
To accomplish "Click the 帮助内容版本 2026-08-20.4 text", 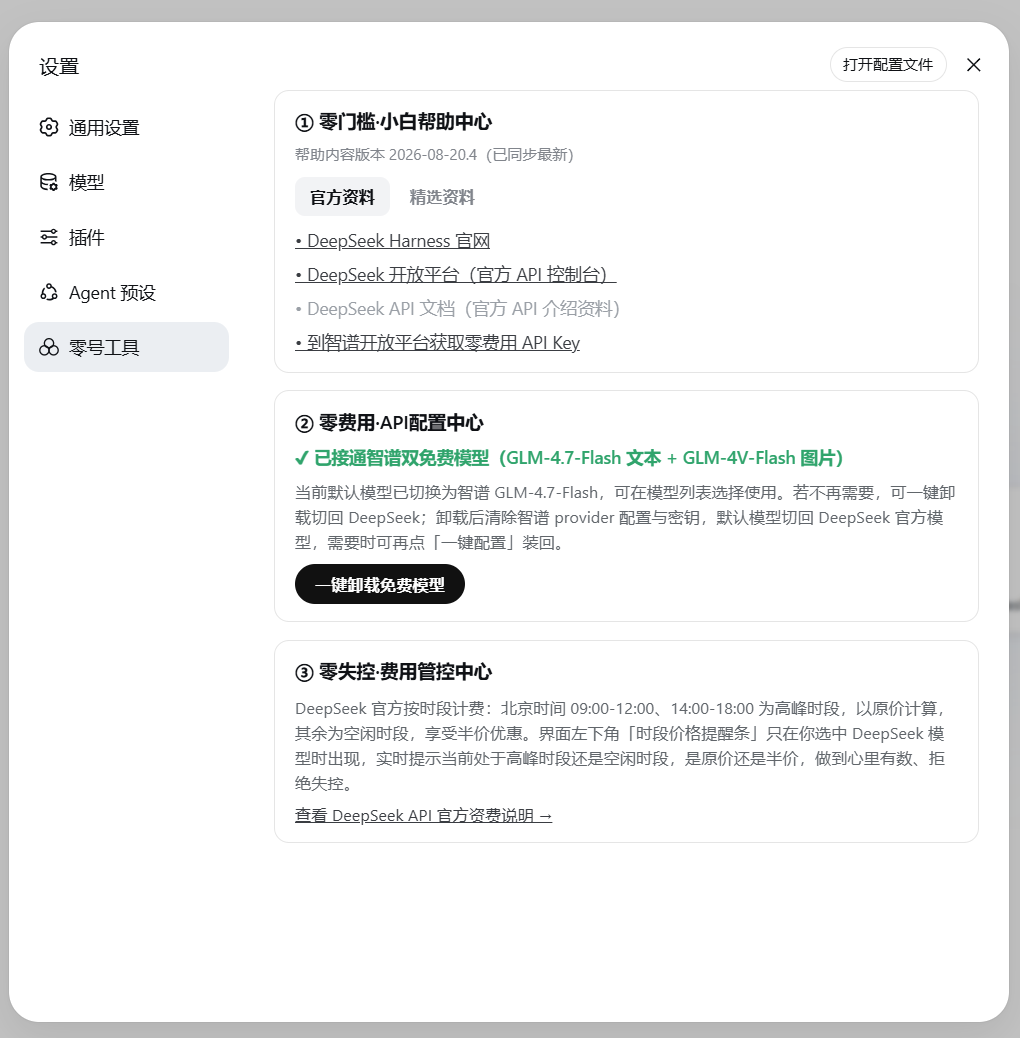I will 434,155.
